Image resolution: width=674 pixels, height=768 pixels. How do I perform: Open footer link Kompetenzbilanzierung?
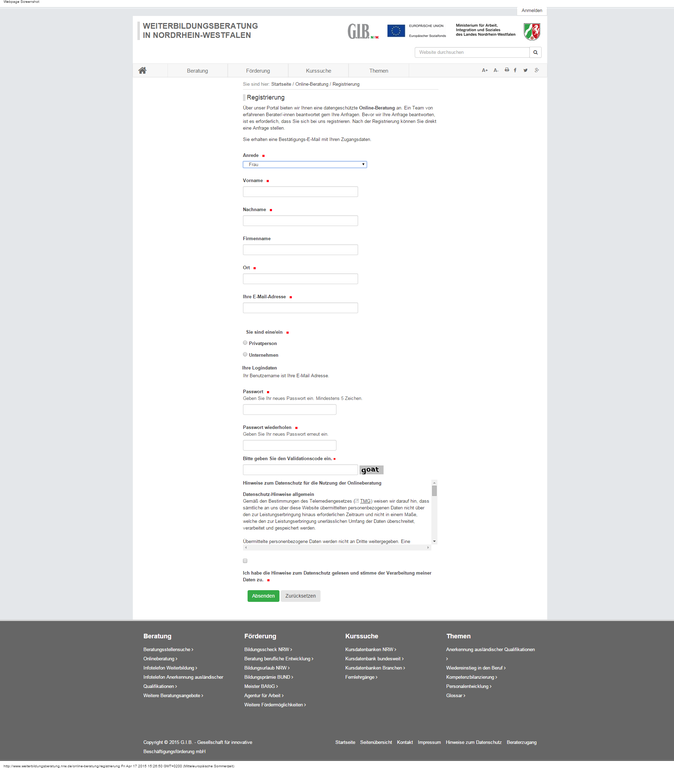click(471, 677)
